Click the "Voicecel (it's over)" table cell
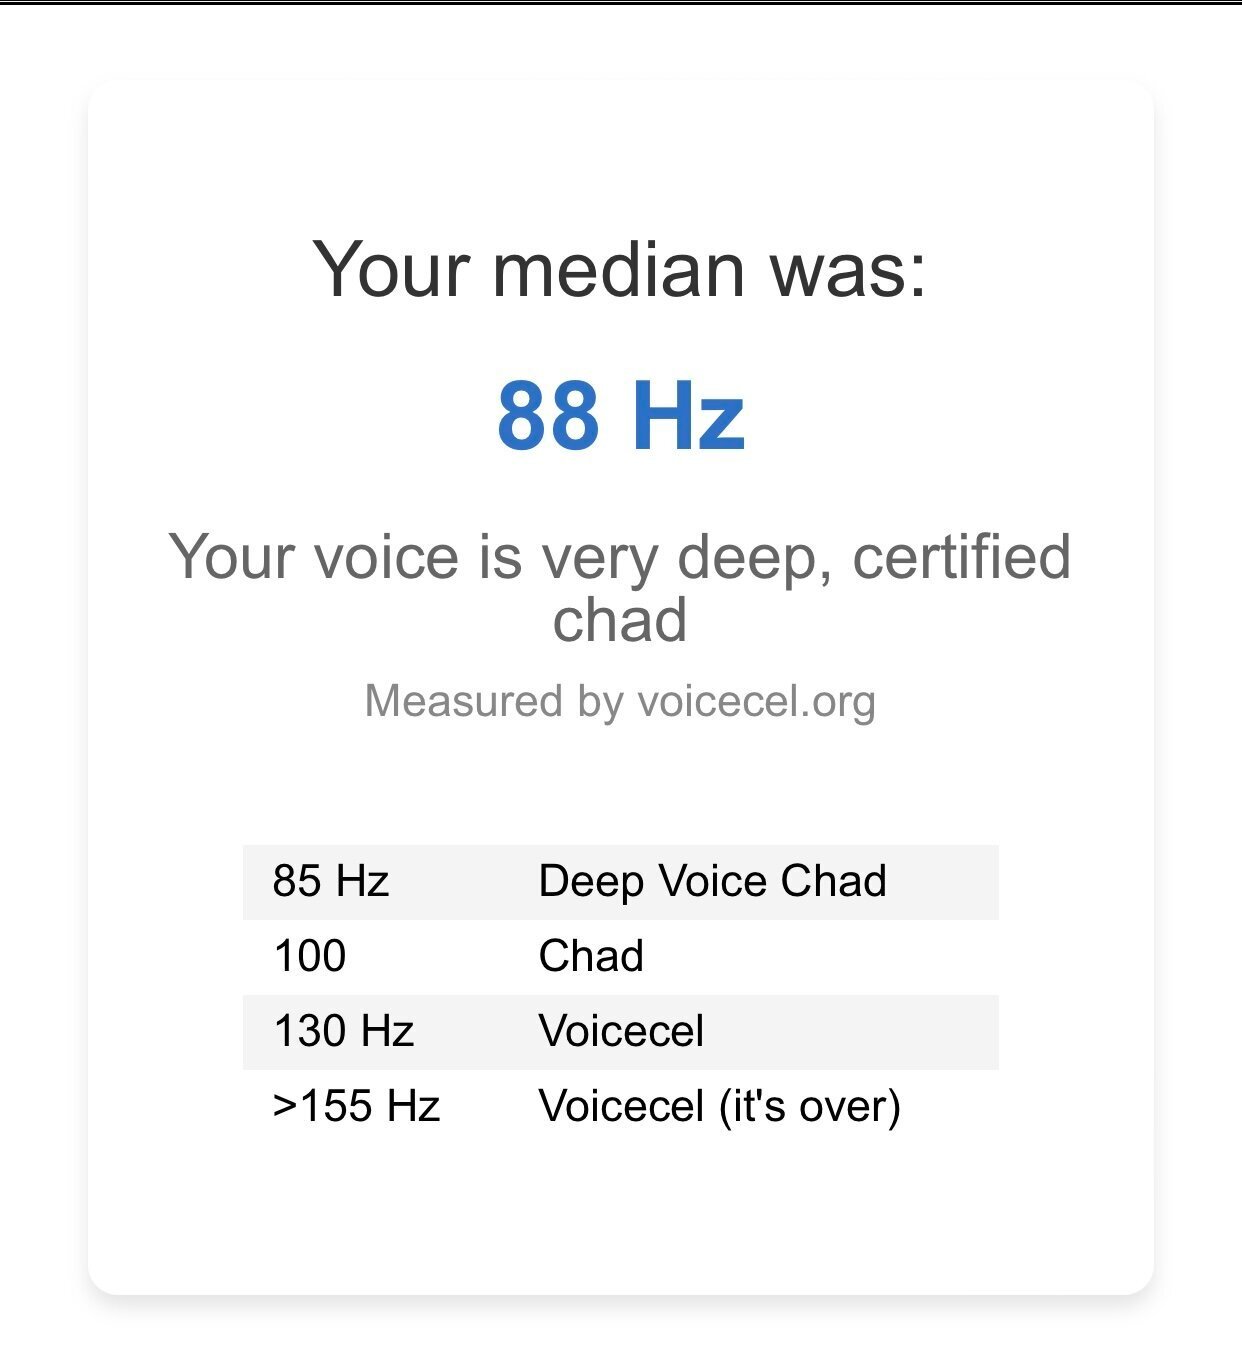Viewport: 1242px width, 1364px height. (719, 1107)
